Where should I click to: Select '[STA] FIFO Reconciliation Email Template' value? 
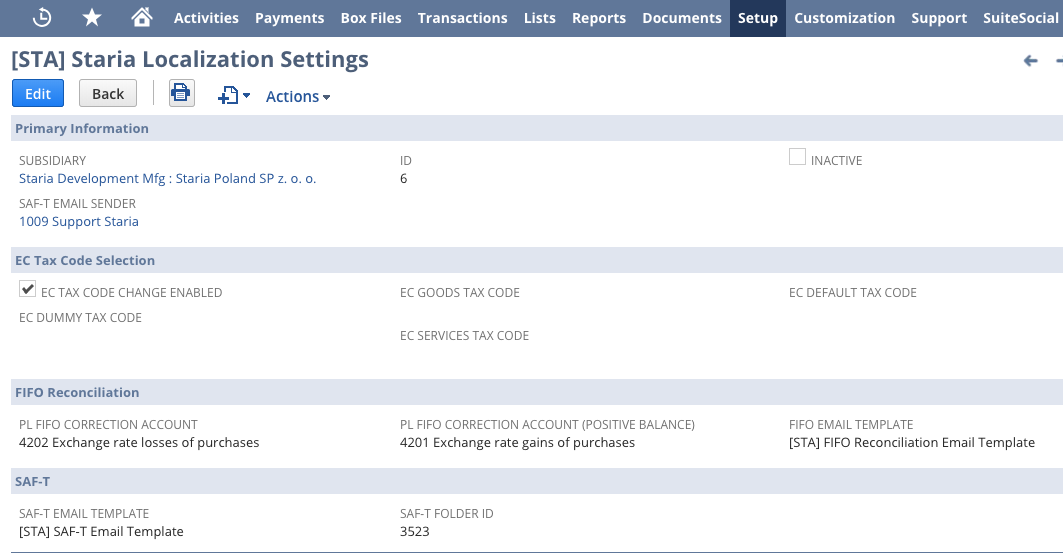pyautogui.click(x=912, y=443)
